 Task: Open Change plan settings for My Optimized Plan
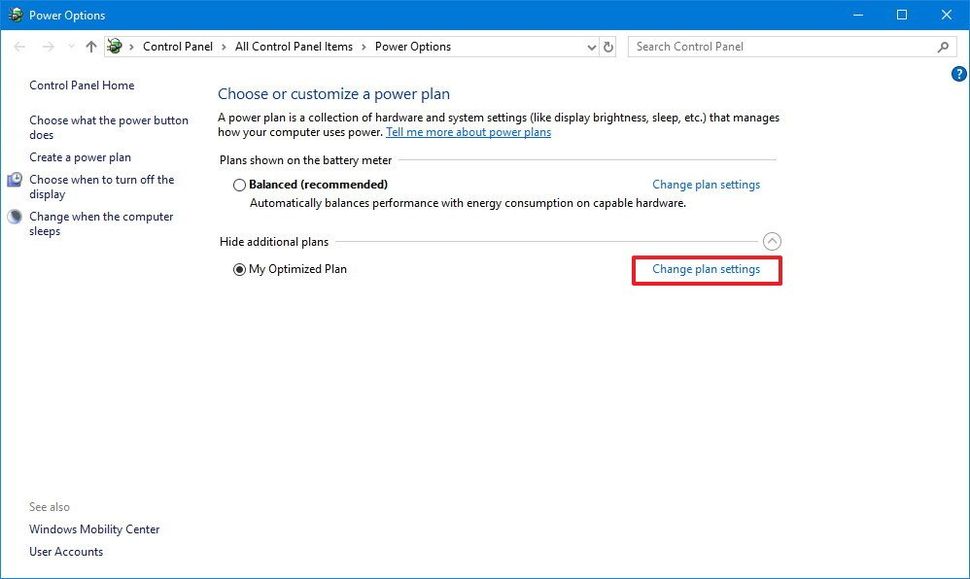pos(706,269)
